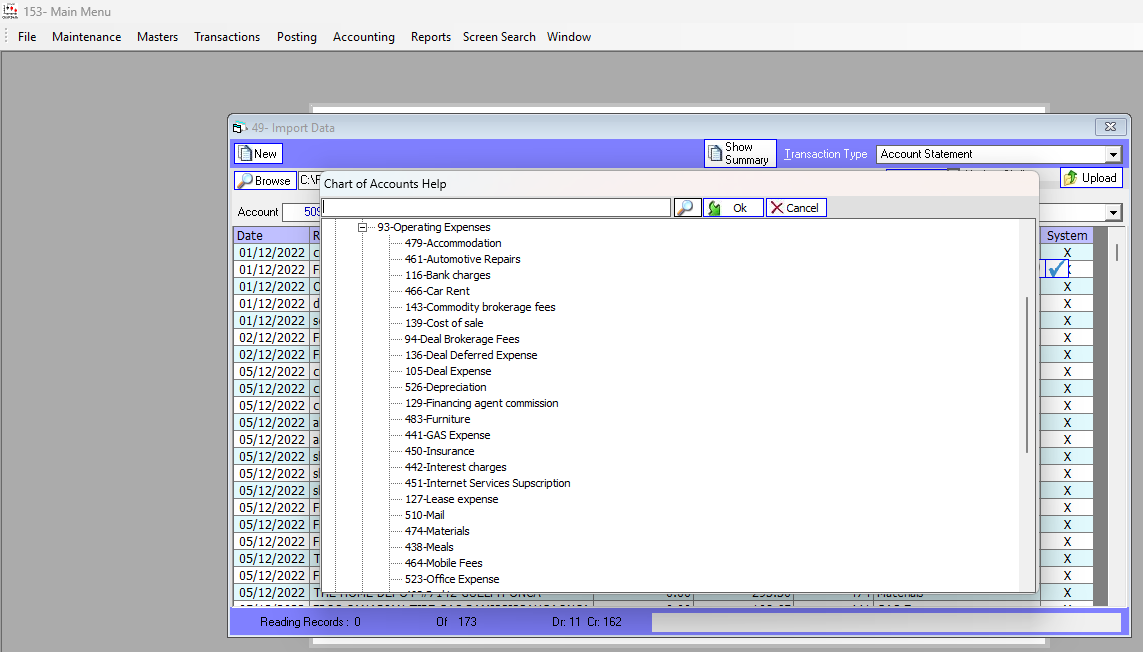
Task: Select 127-Lease expense account
Action: tap(451, 500)
